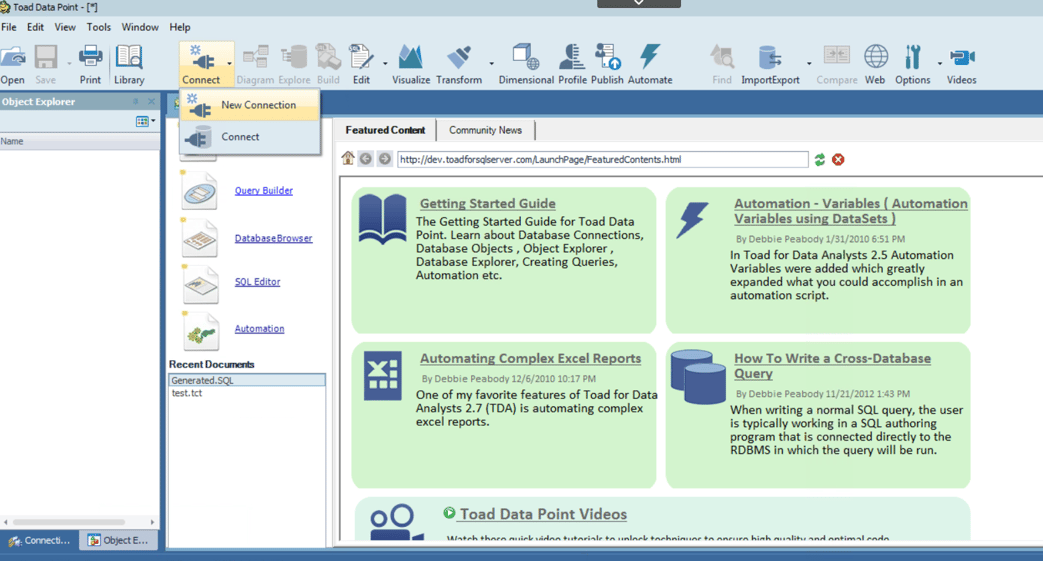Open the Edit menu
This screenshot has width=1043, height=561.
(35, 27)
